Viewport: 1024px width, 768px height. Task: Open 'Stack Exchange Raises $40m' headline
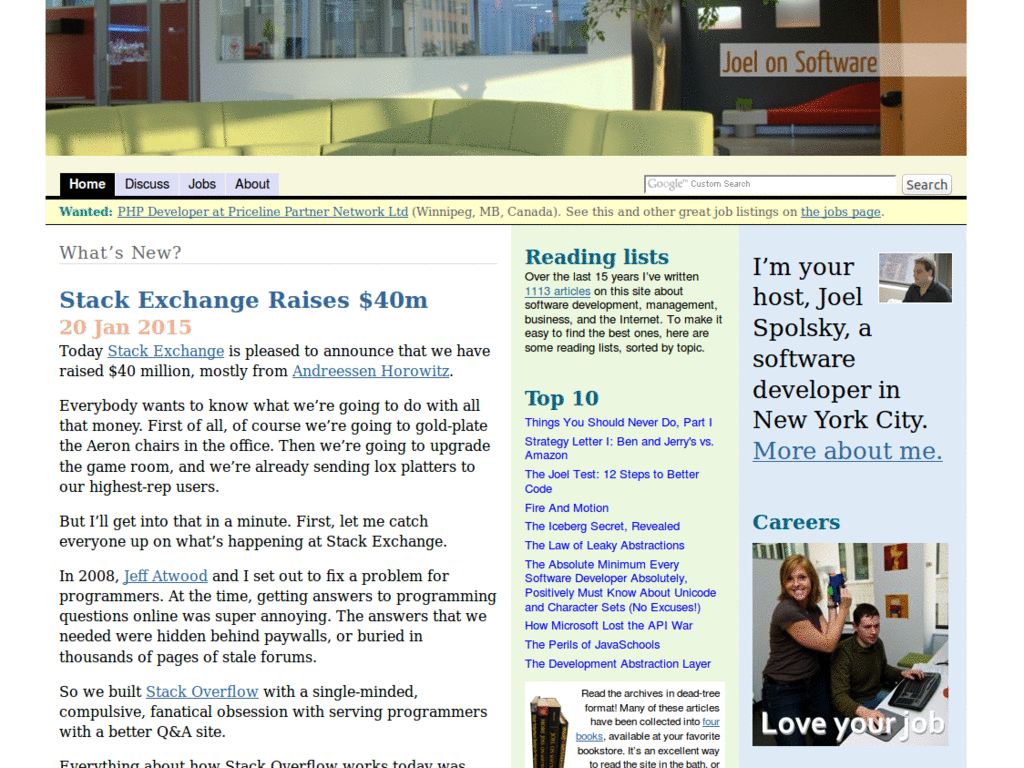[244, 300]
